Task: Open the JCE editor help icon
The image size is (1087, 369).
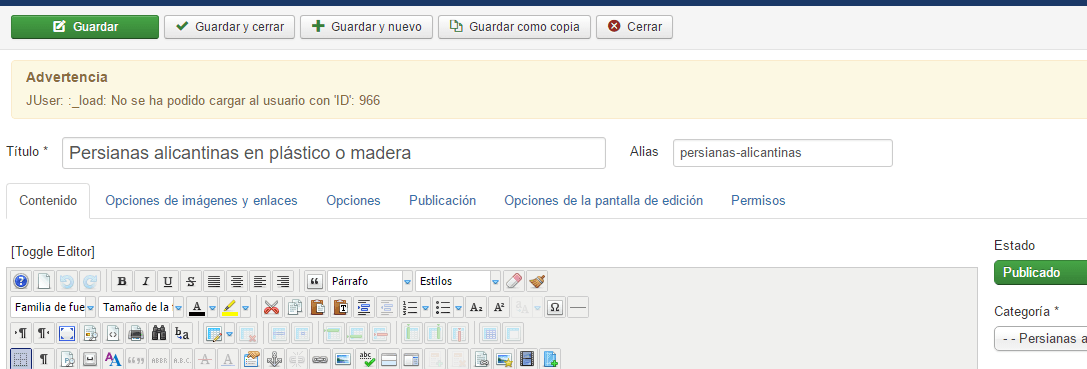Action: pyautogui.click(x=21, y=281)
